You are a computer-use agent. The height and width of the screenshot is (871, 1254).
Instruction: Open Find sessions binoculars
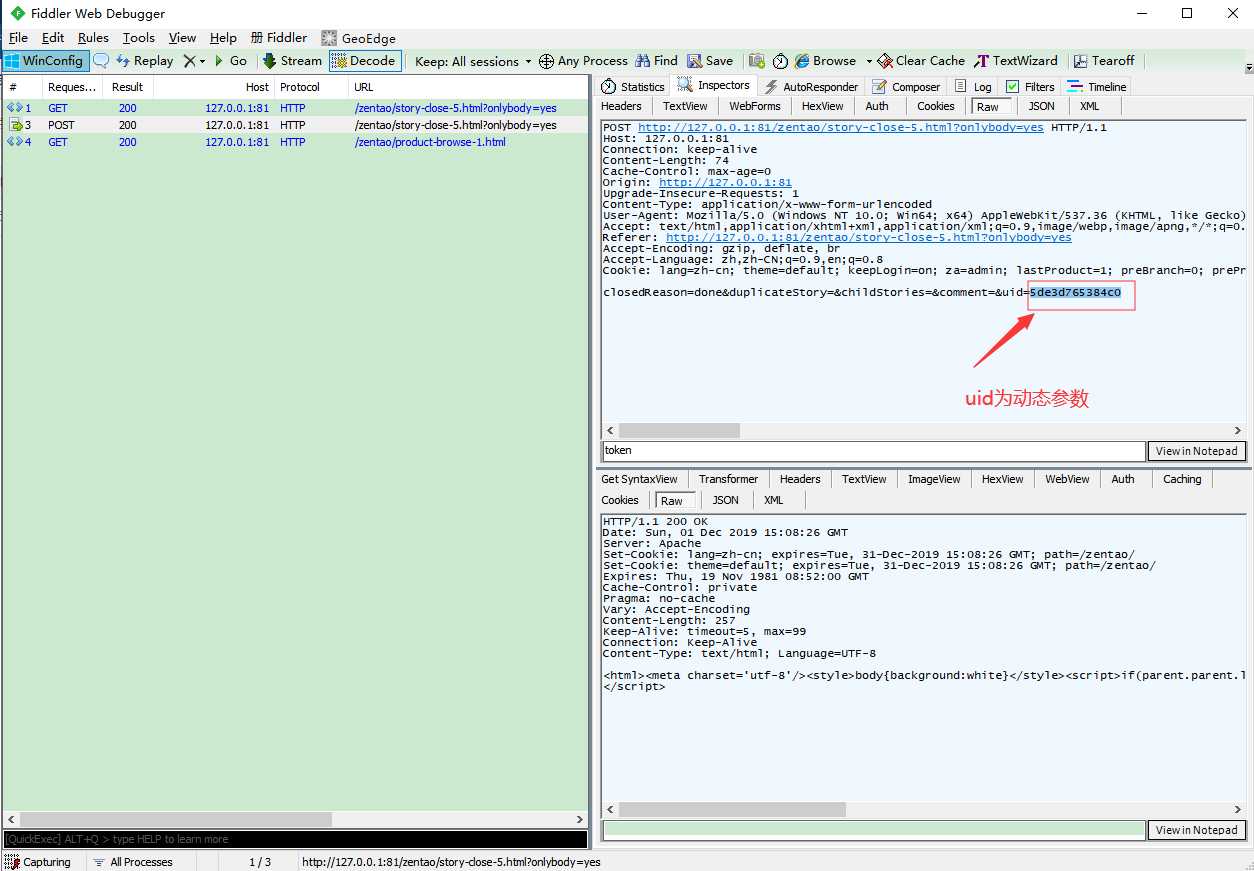tap(655, 61)
